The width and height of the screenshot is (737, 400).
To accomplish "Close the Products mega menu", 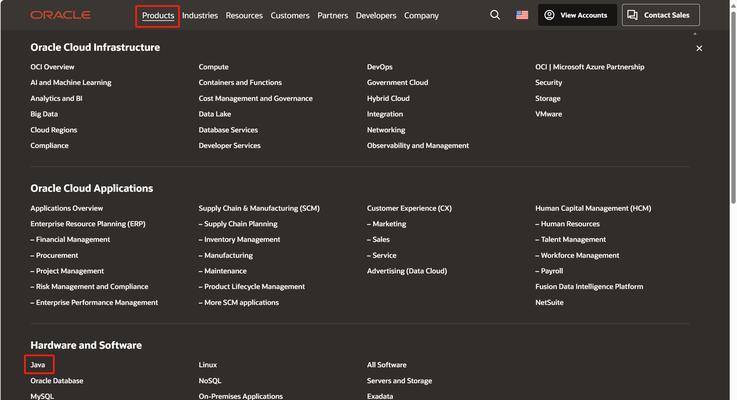I will [699, 48].
